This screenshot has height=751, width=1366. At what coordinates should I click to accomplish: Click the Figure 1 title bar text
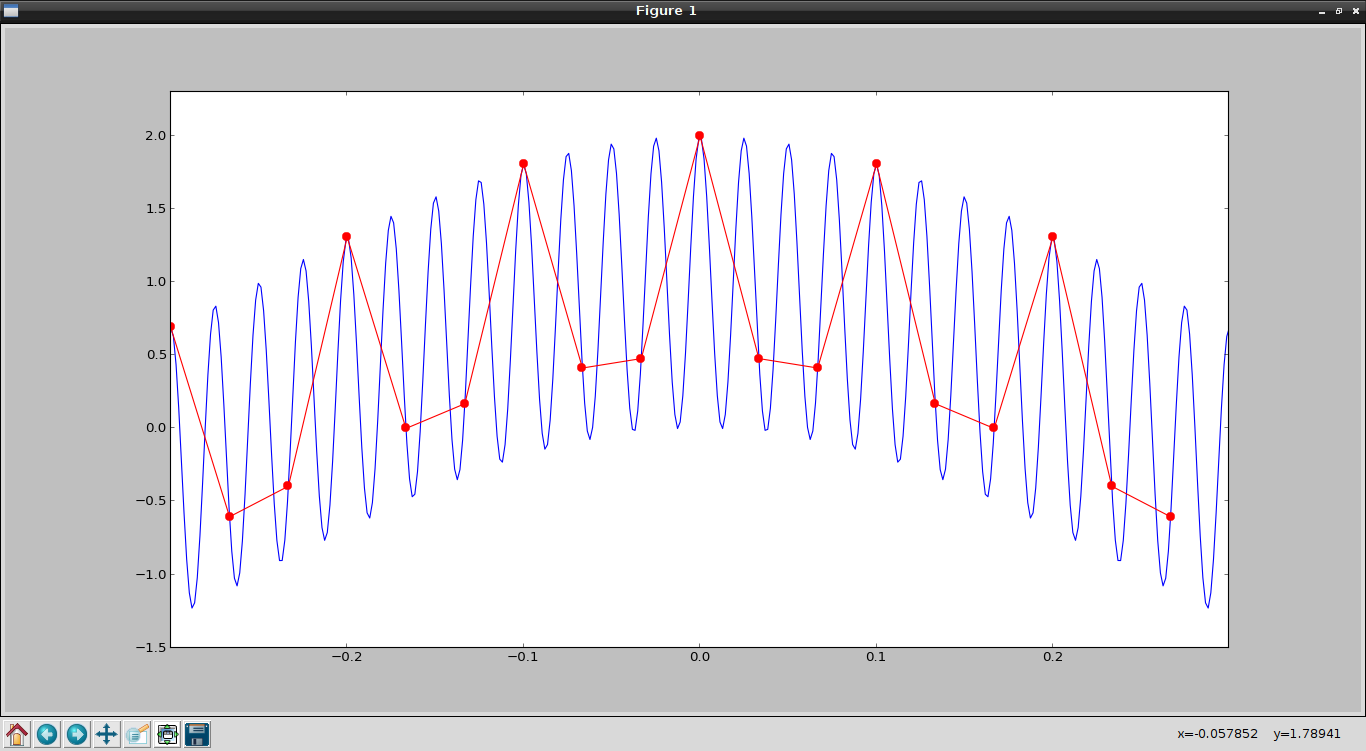coord(666,11)
